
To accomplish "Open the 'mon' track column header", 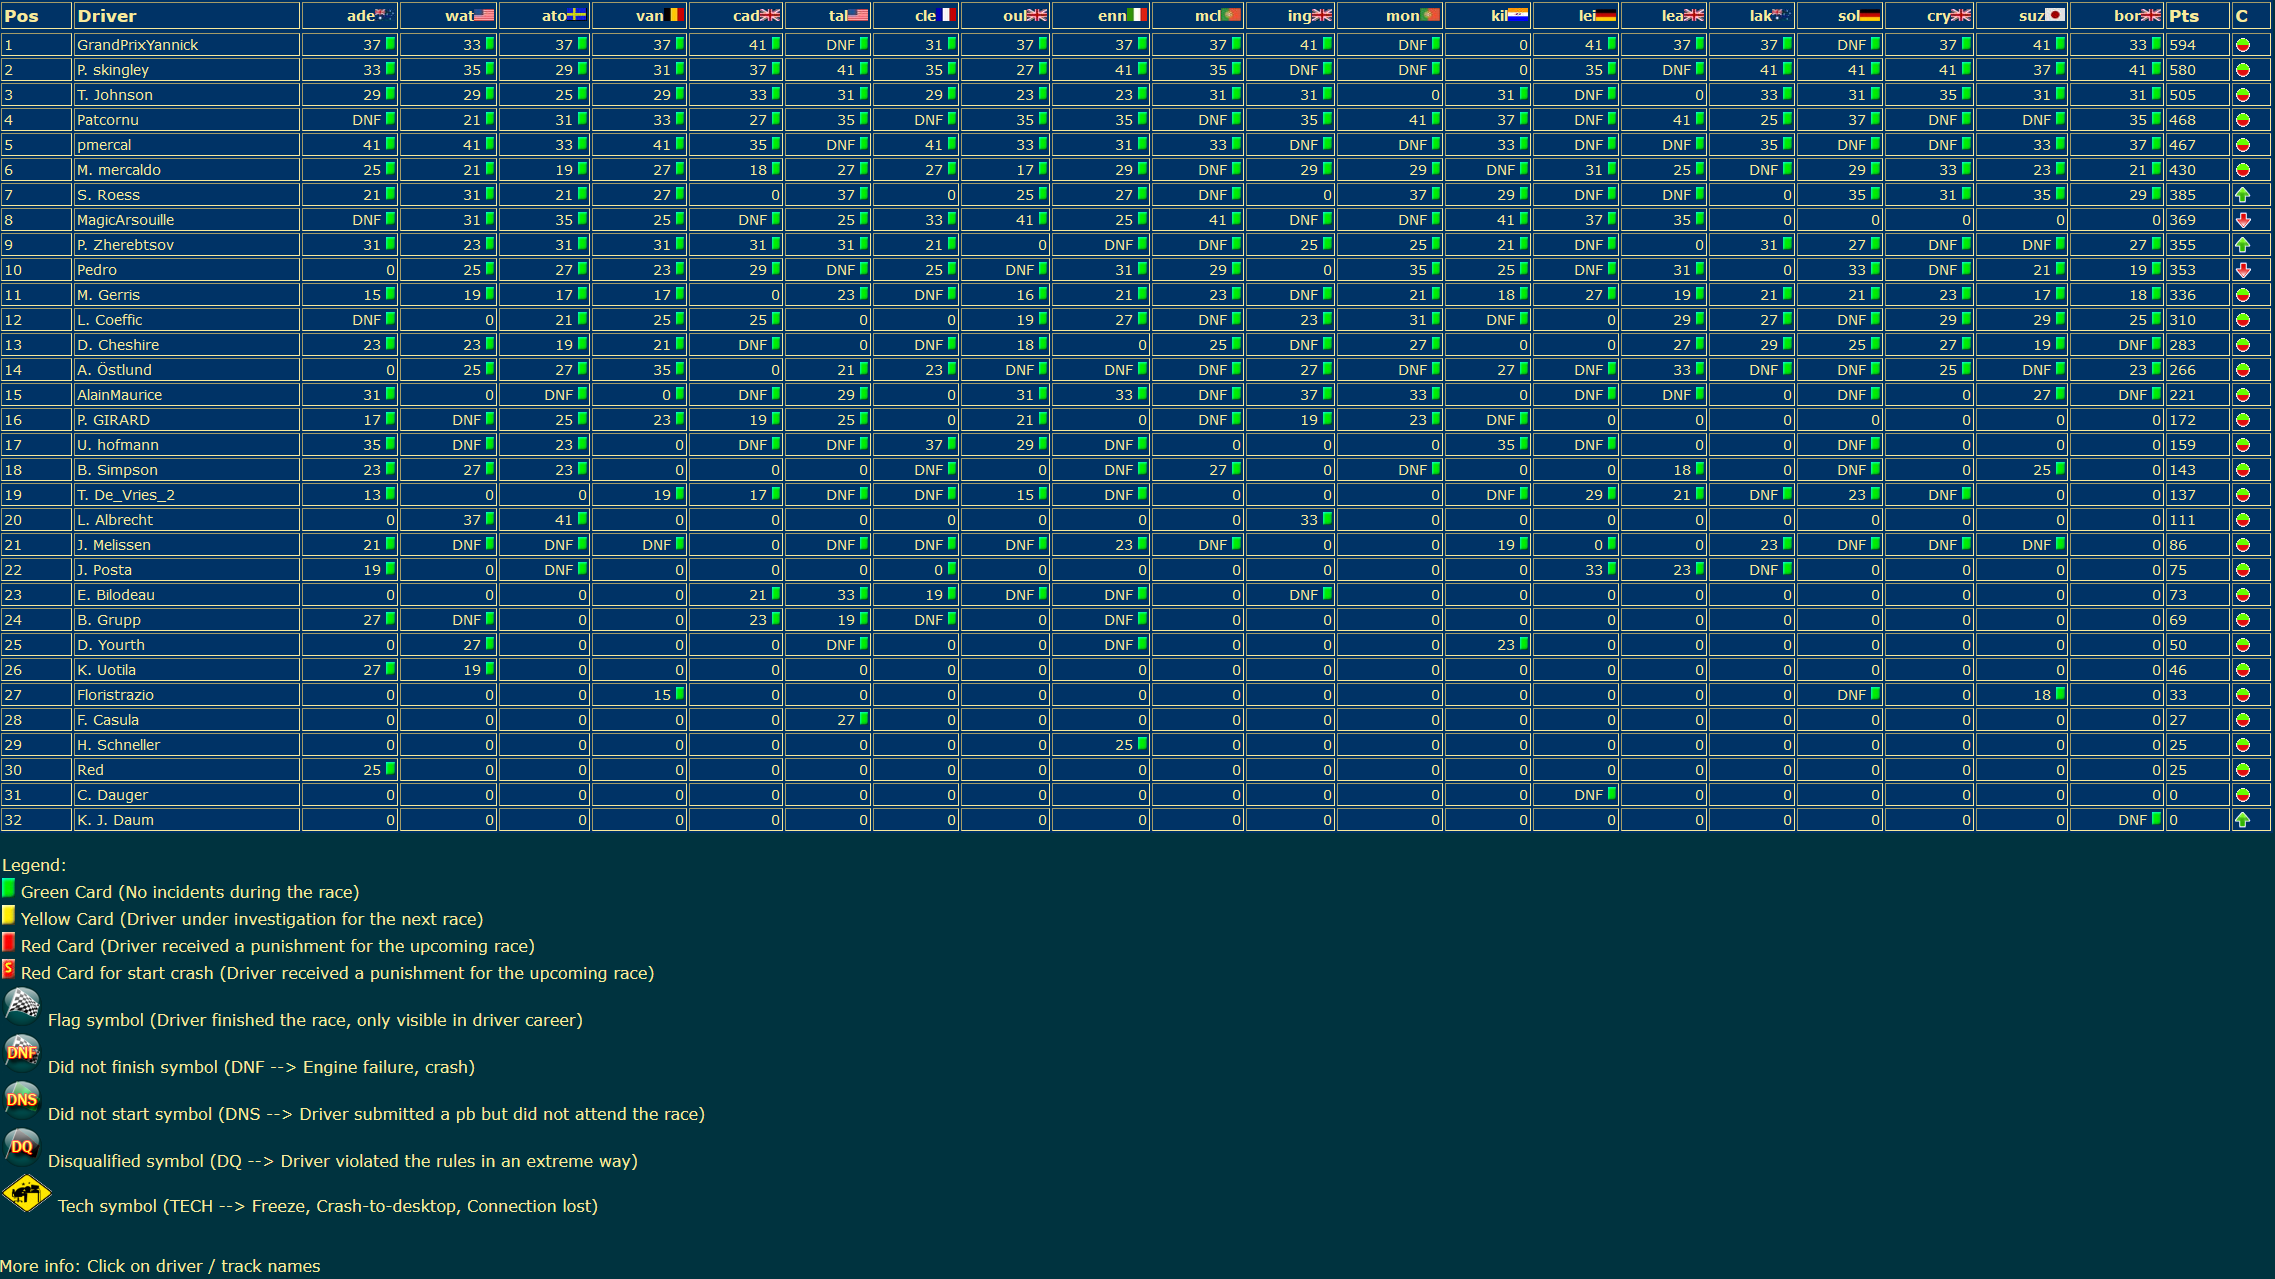I will point(1402,16).
